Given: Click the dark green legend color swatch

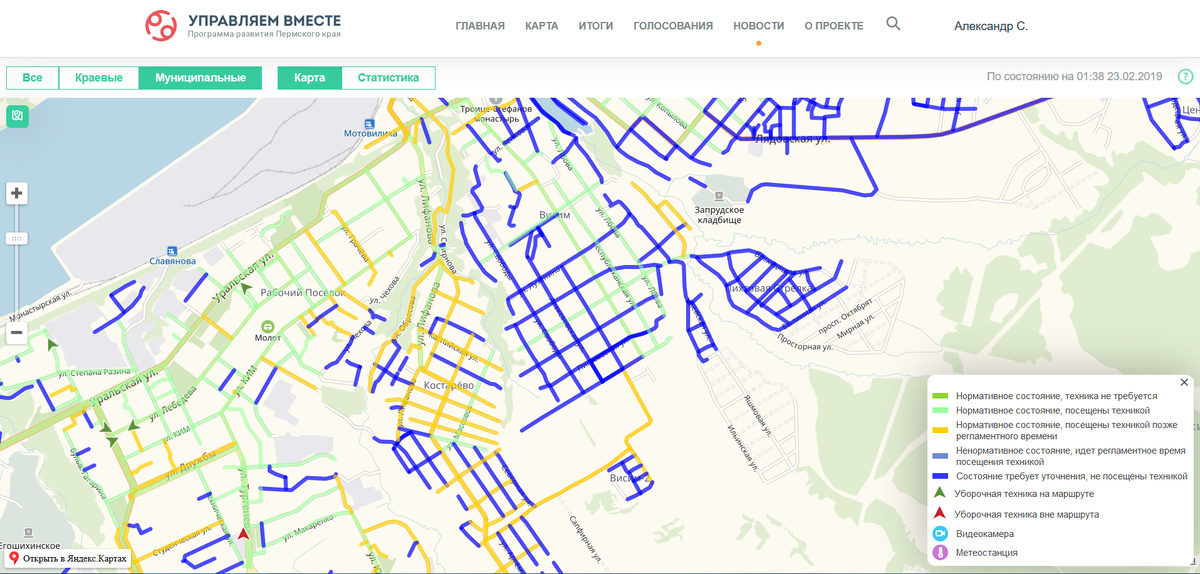Looking at the screenshot, I should [x=940, y=397].
